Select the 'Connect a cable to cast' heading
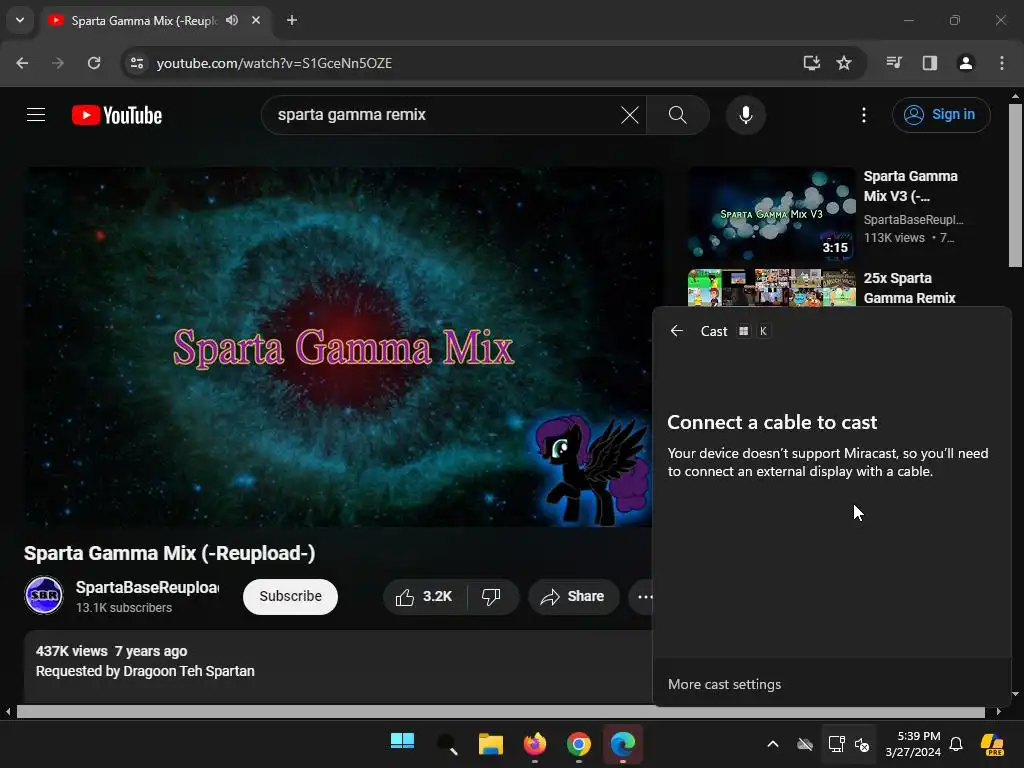 tap(772, 423)
